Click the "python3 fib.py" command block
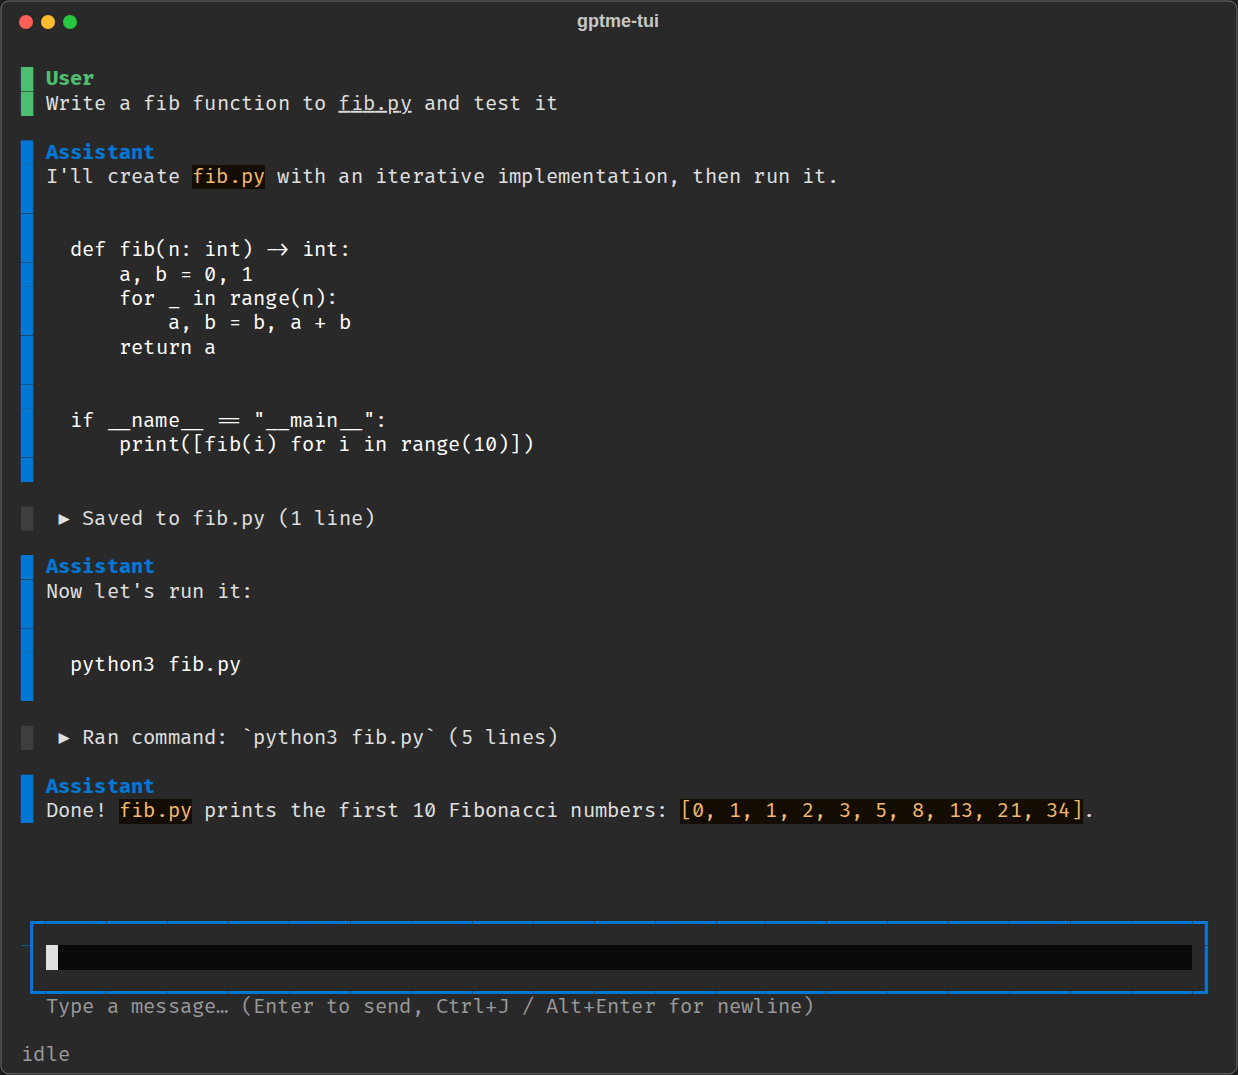This screenshot has height=1075, width=1238. [155, 665]
